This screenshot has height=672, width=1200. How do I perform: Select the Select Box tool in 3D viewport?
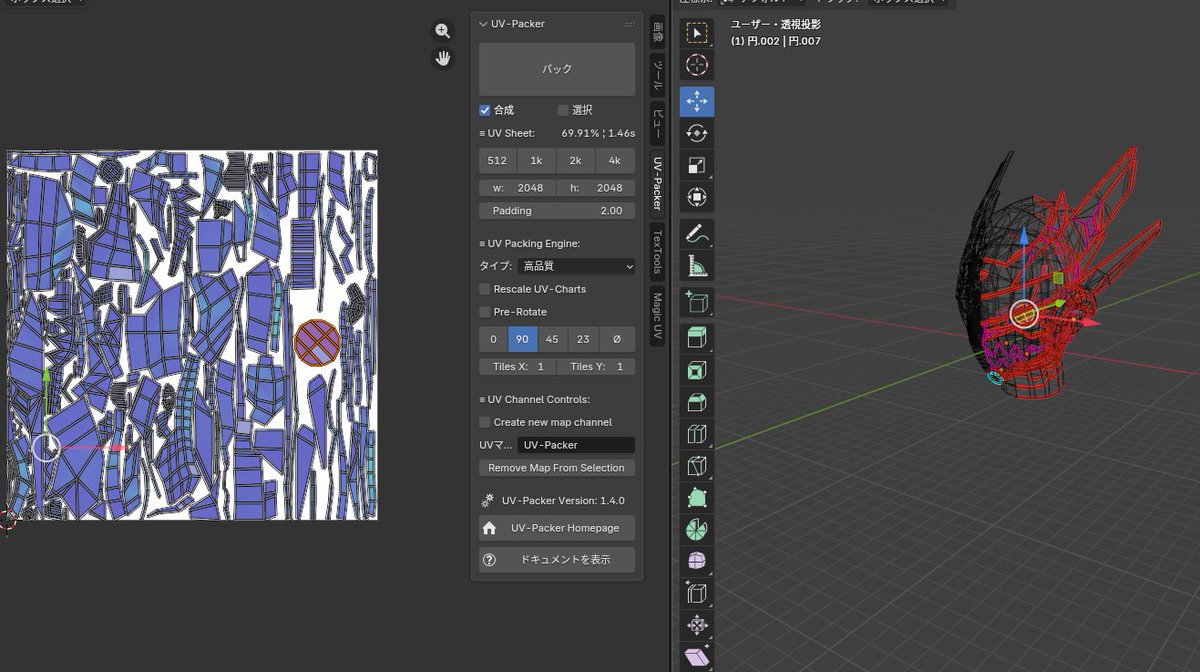pyautogui.click(x=697, y=33)
